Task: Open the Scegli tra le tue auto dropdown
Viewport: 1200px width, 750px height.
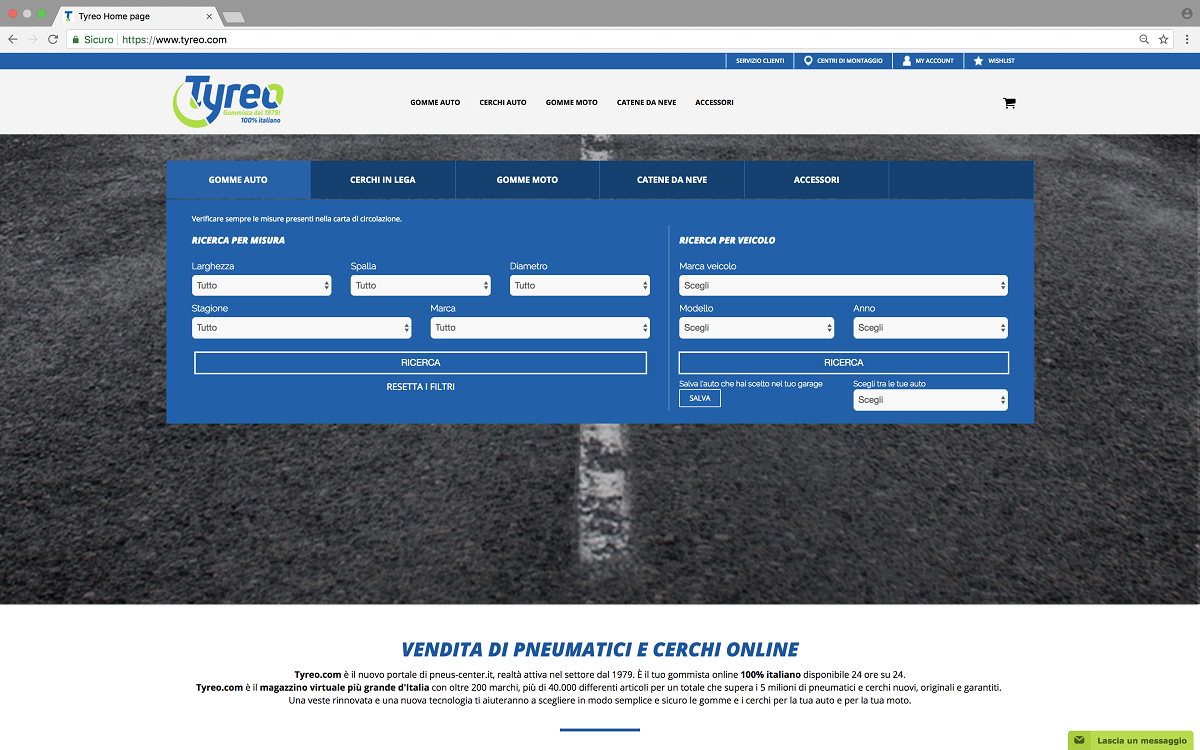Action: point(930,399)
